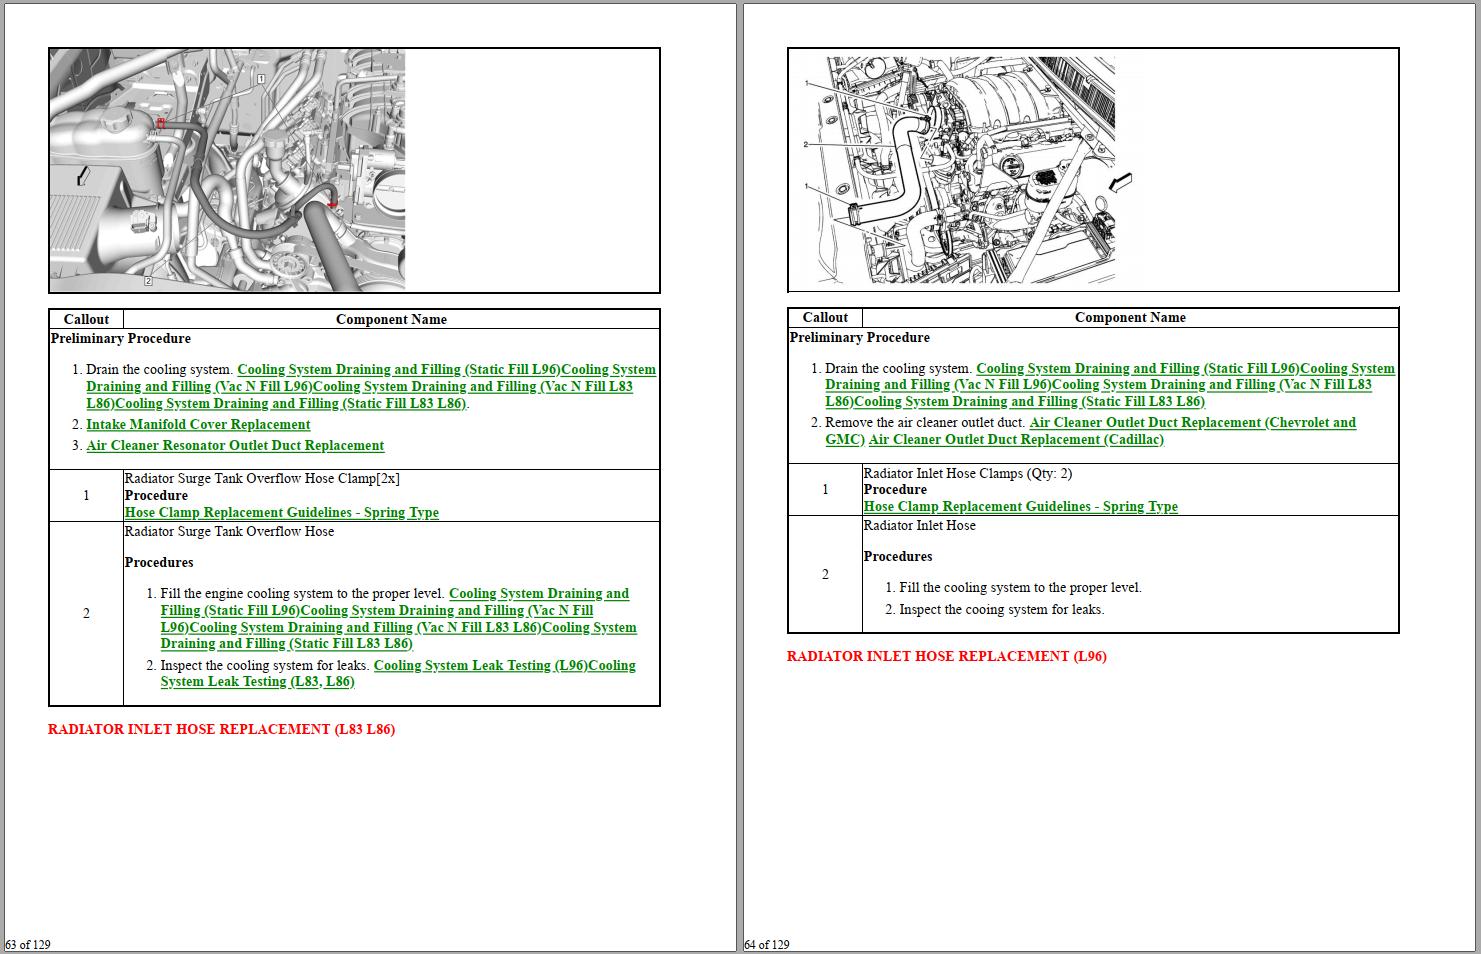Click left page Cooling System Draining Static Fill L96 link
1481x954 pixels.
(398, 370)
